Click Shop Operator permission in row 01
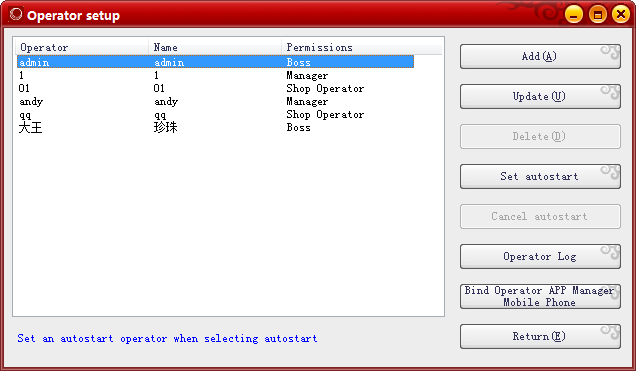 click(x=325, y=88)
